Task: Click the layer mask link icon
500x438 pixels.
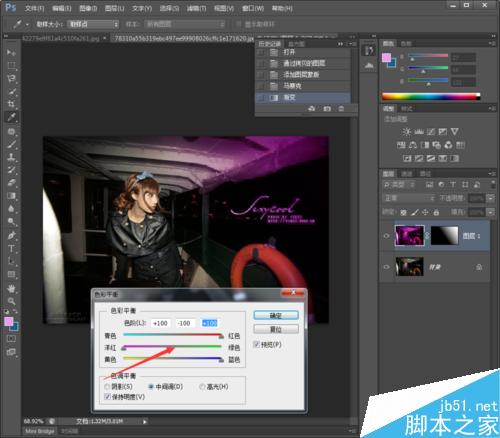Action: 427,235
